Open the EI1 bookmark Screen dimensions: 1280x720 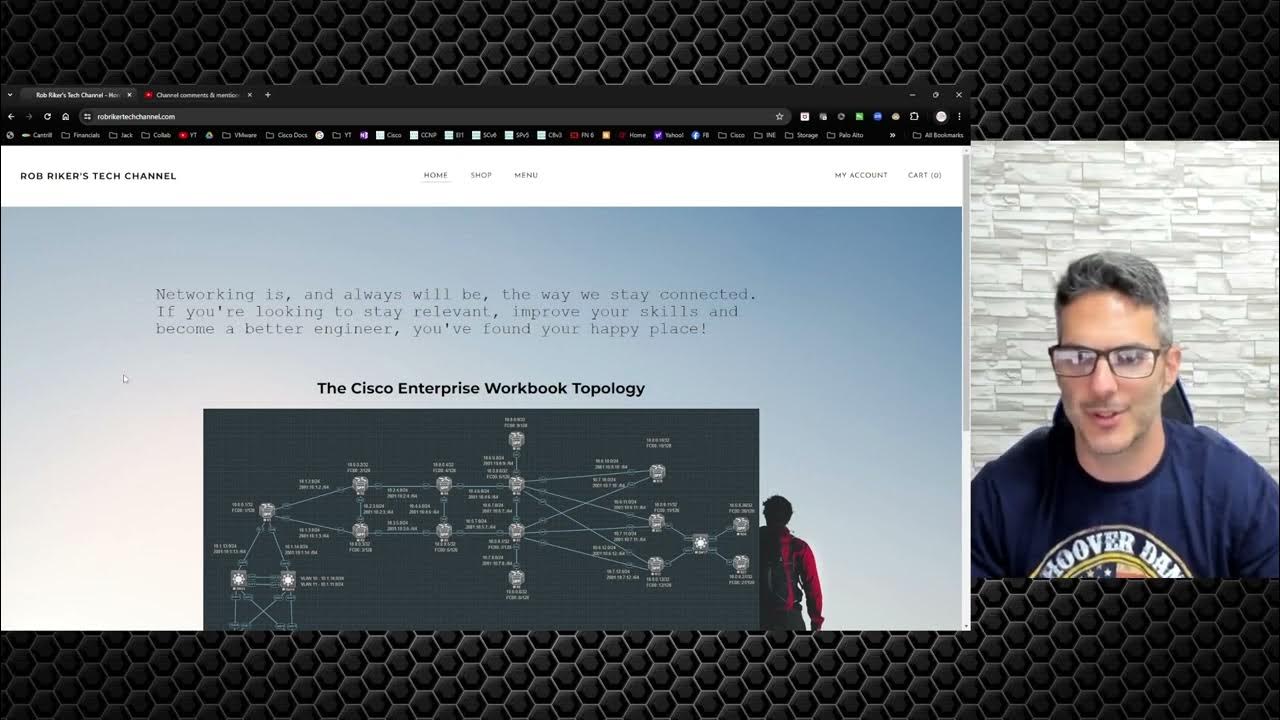[454, 135]
